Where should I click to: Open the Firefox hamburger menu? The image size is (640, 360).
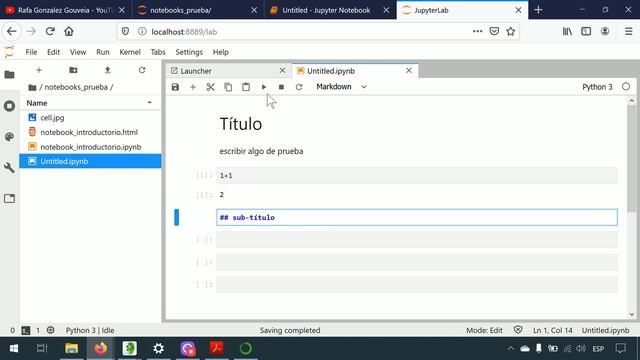(x=629, y=31)
